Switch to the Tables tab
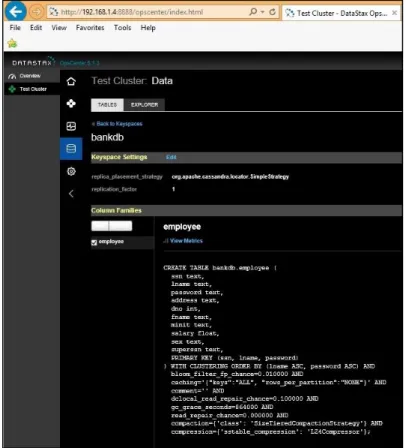 (107, 105)
